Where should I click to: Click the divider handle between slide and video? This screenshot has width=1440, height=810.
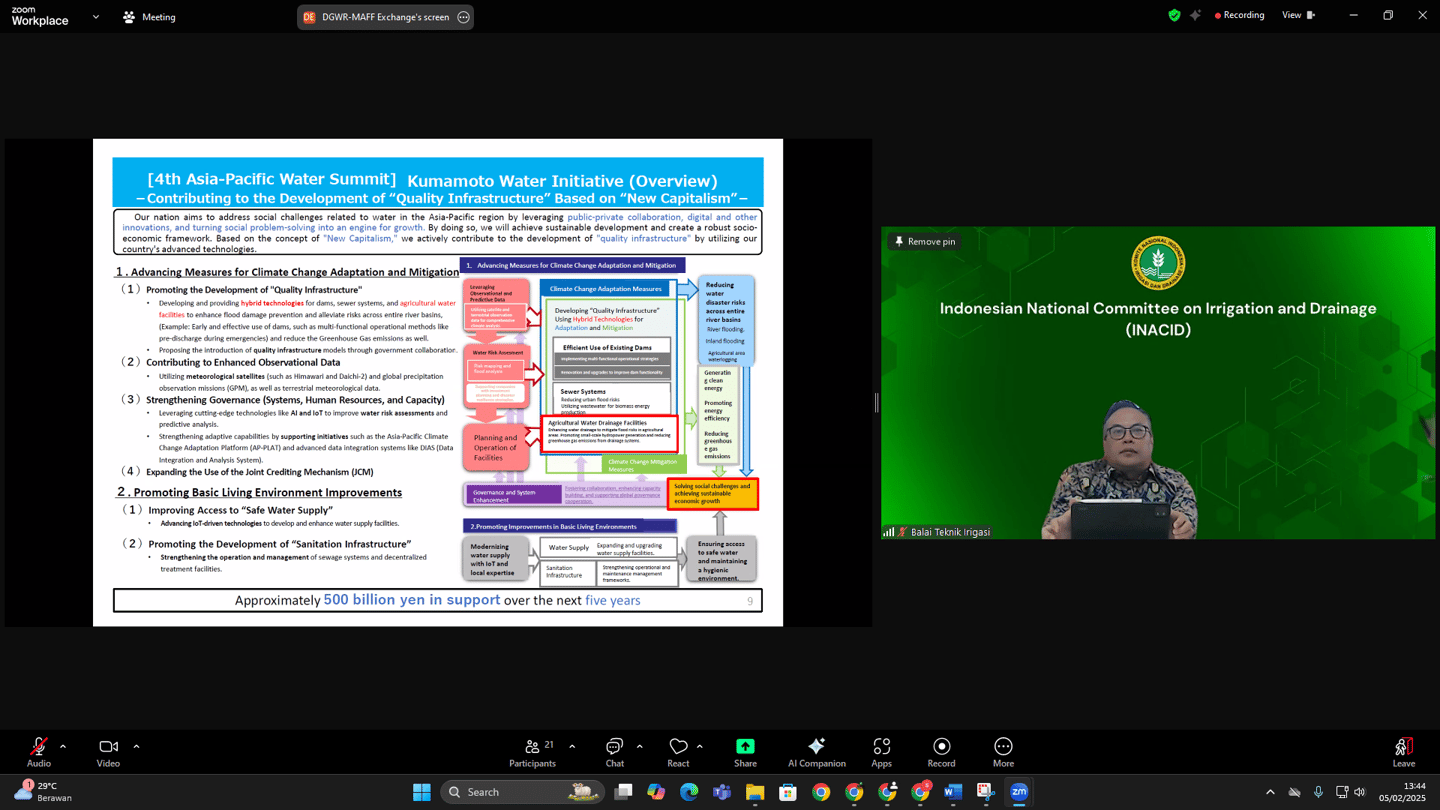[x=876, y=402]
